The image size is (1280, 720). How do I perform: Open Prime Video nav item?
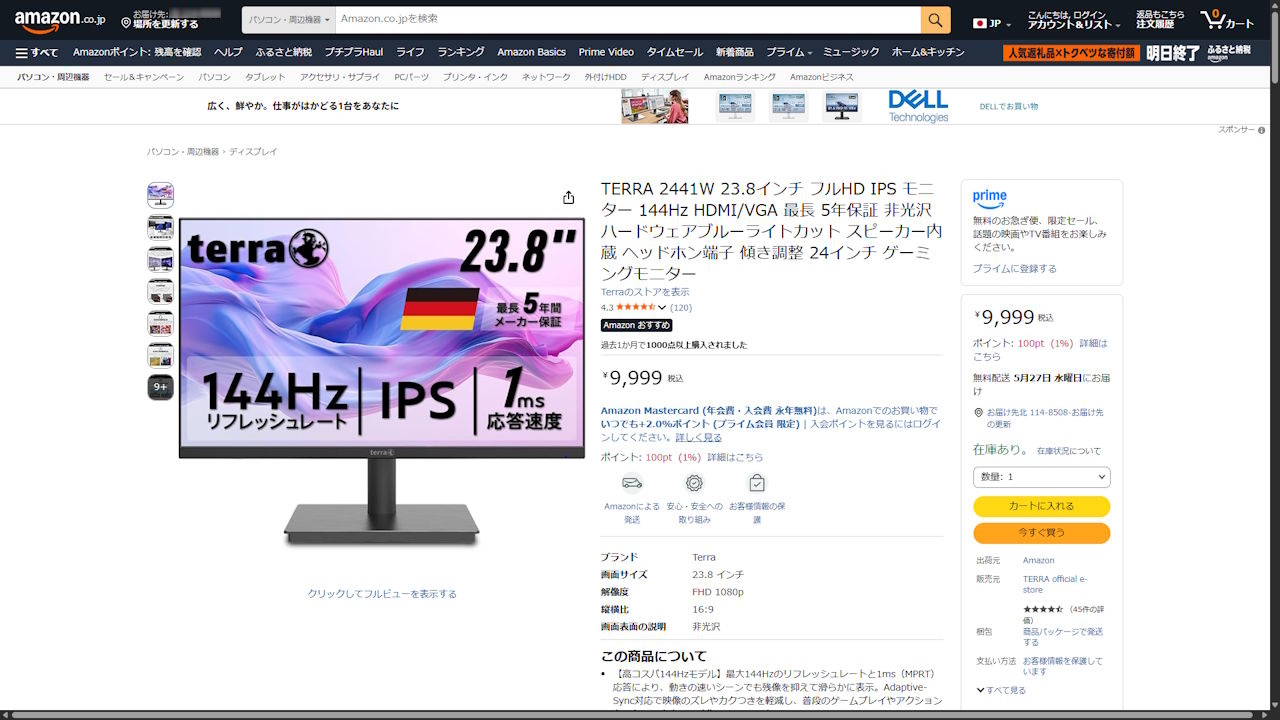[606, 52]
